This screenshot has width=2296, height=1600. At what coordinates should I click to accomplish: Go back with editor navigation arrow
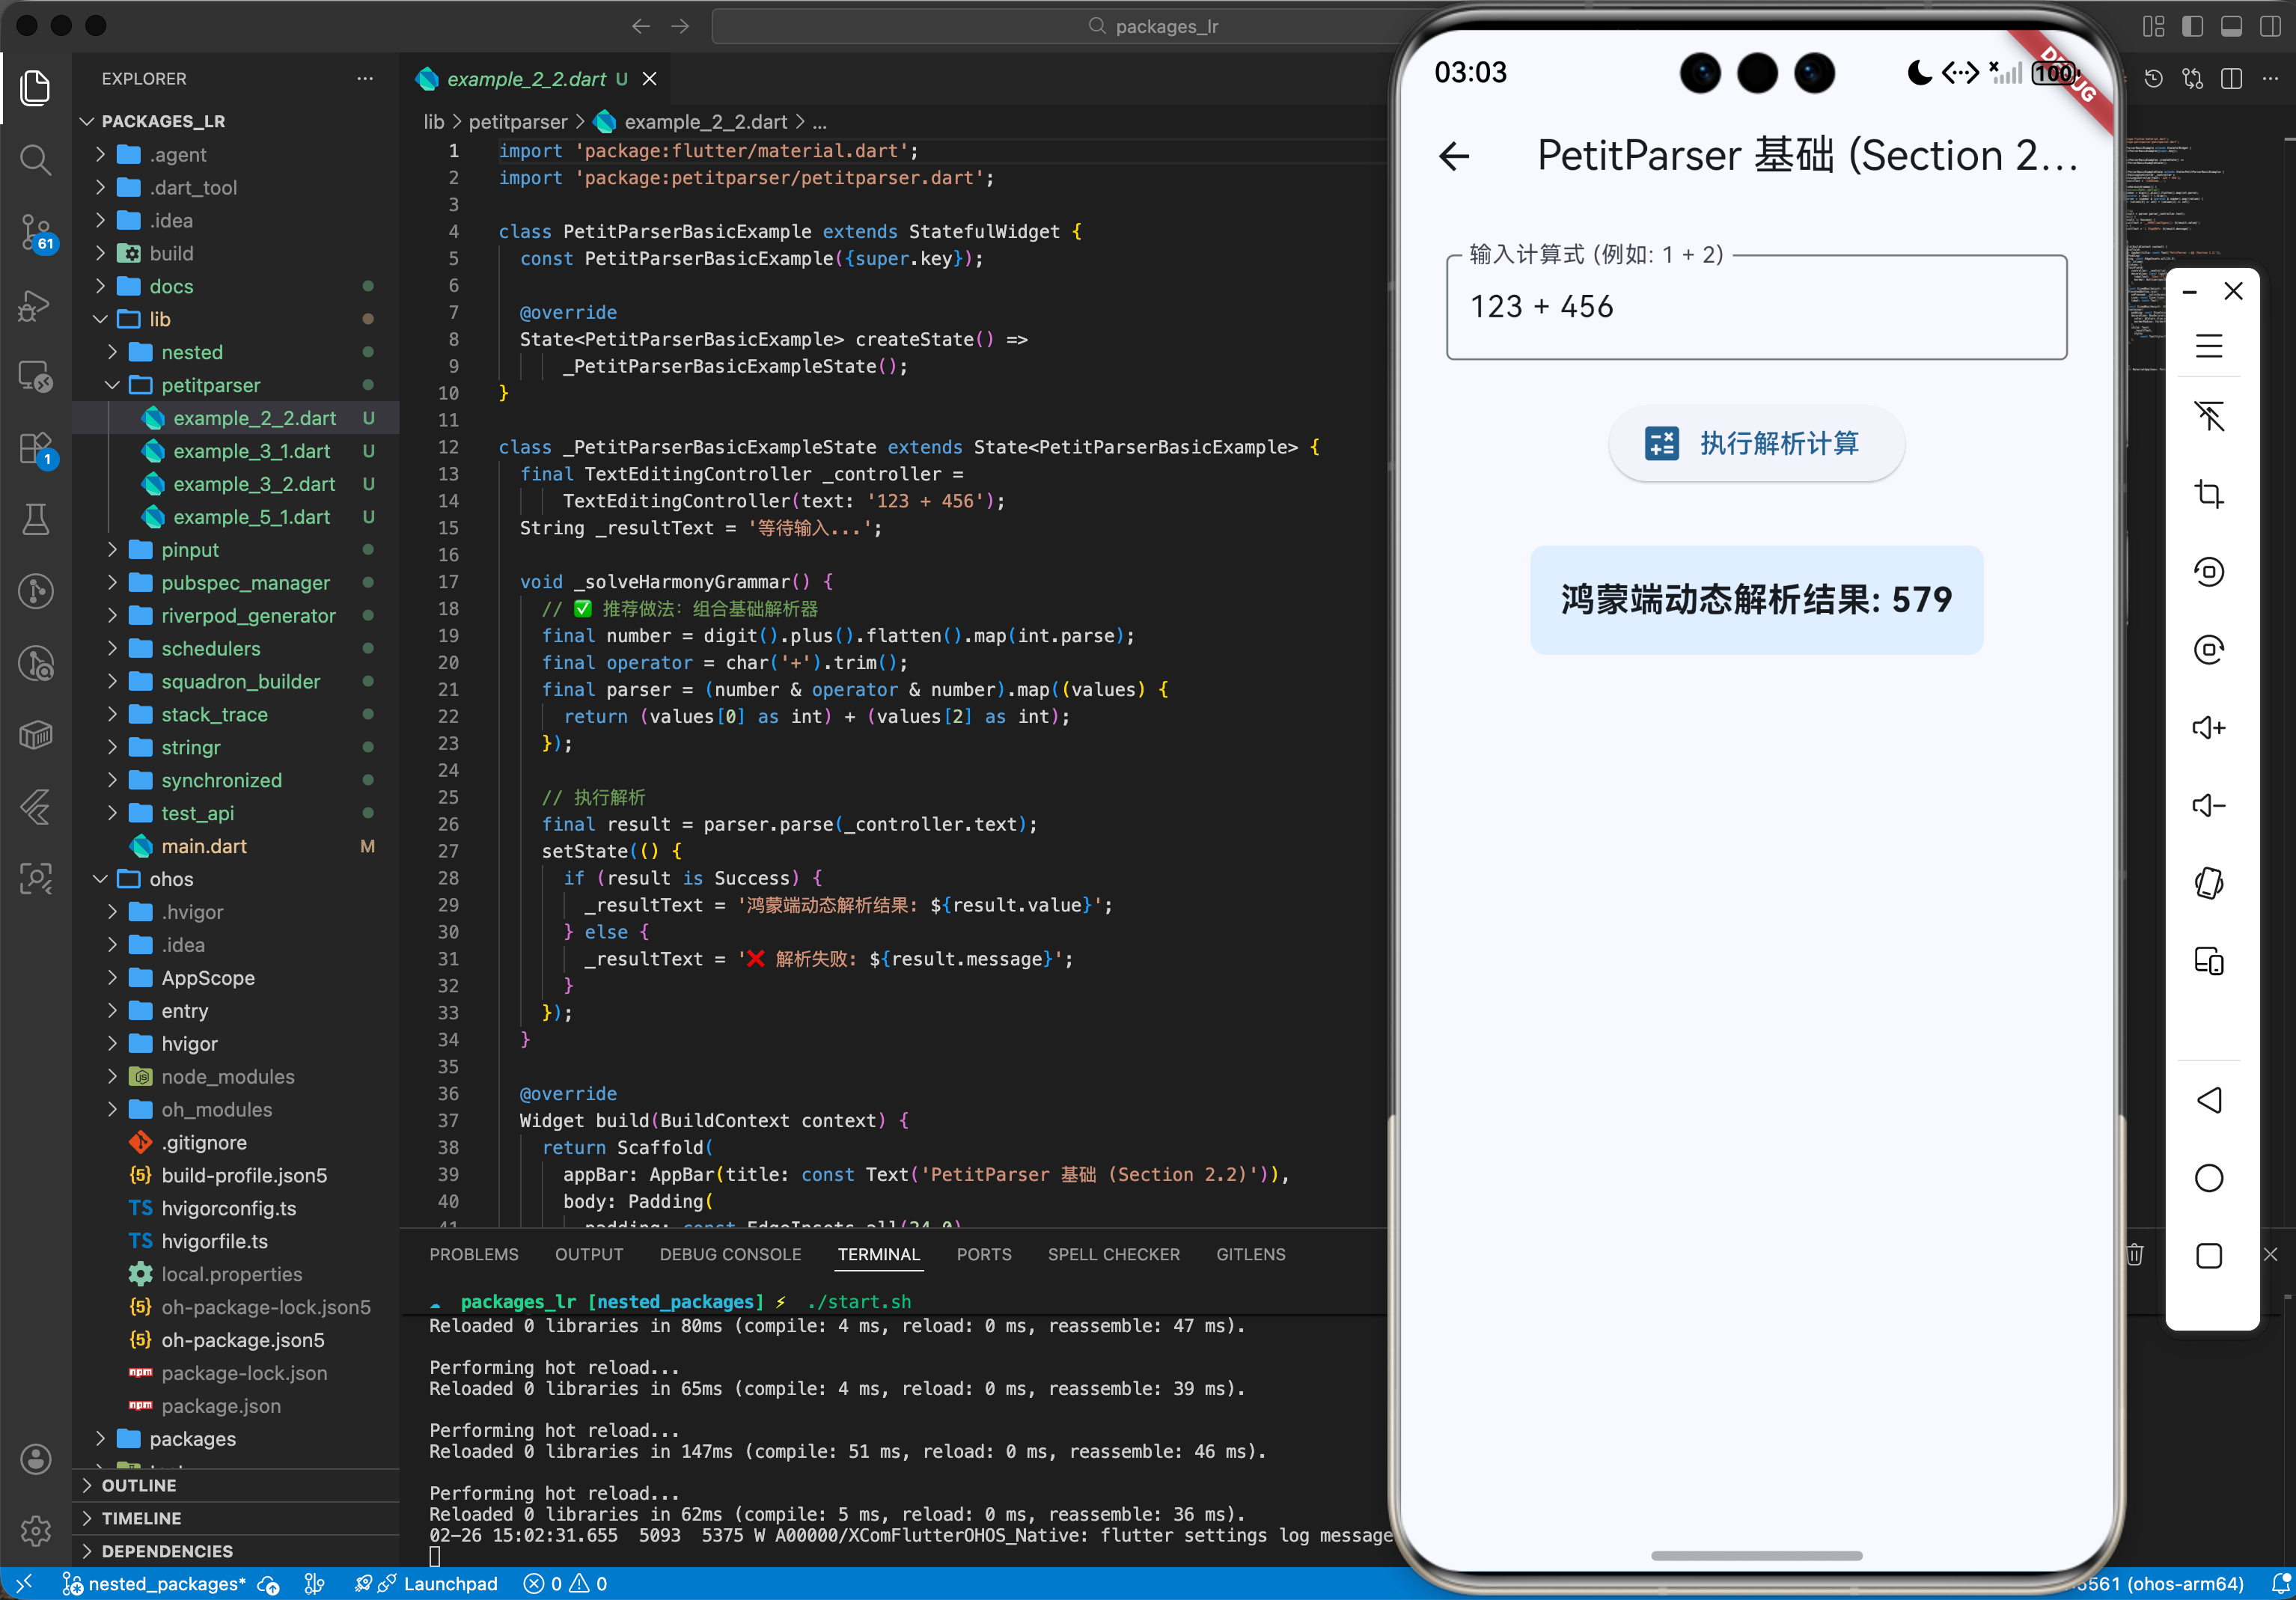[x=641, y=26]
